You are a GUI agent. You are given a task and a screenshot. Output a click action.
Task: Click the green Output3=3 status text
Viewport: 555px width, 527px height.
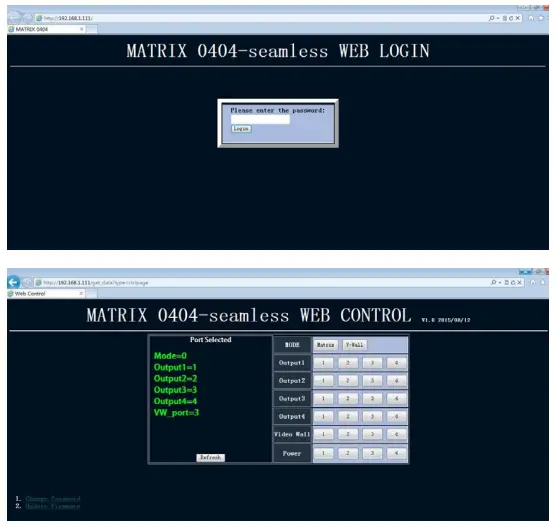tap(175, 390)
